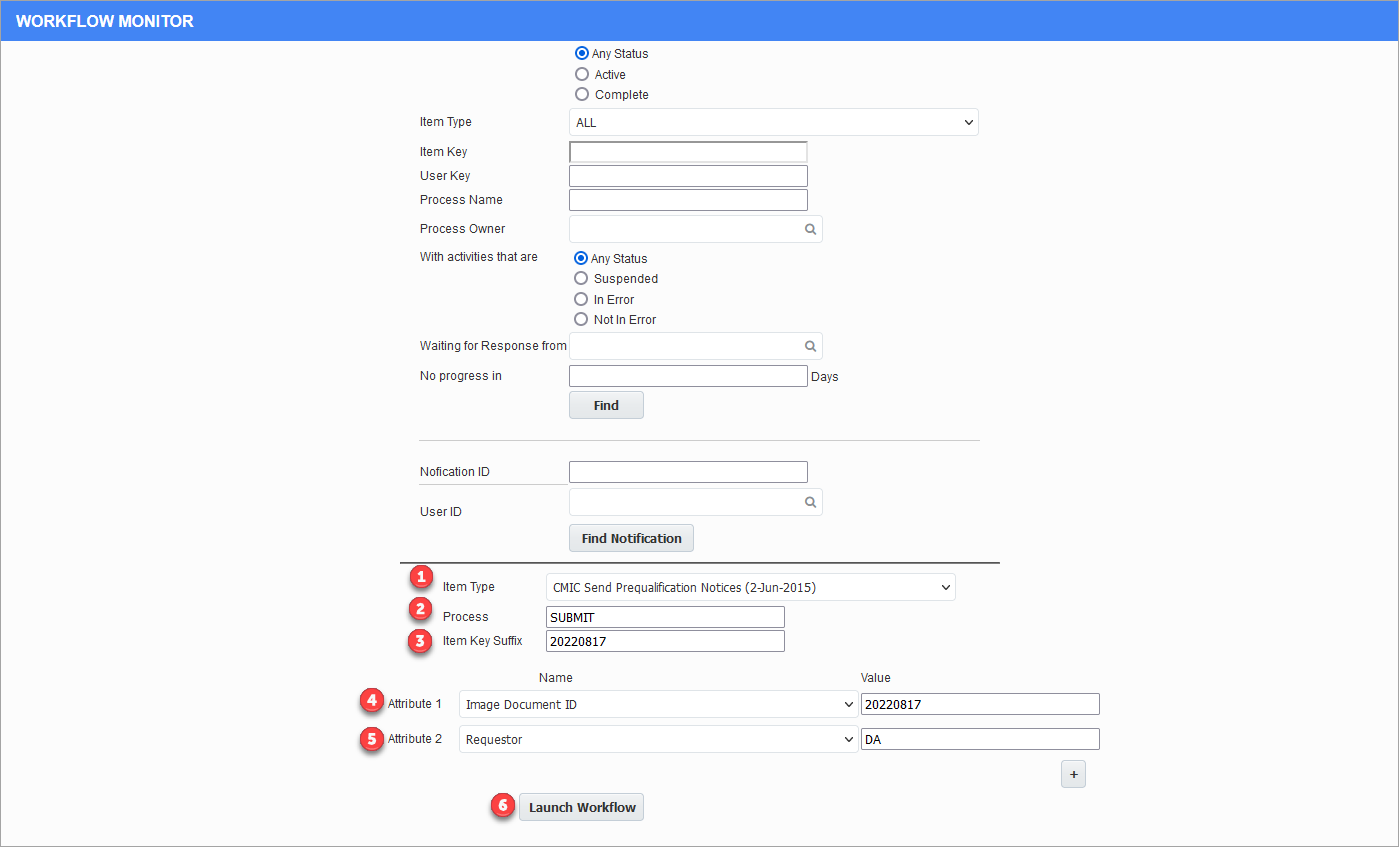Viewport: 1399px width, 847px height.
Task: Click the Item Key Suffix field showing 20220817
Action: point(664,640)
